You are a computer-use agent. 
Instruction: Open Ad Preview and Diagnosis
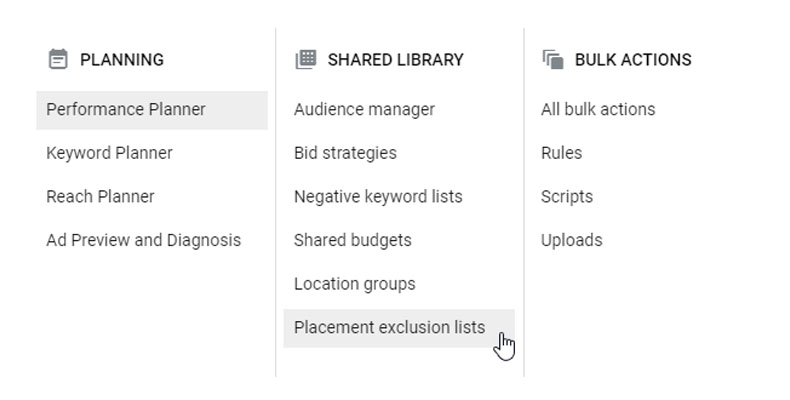pos(143,240)
